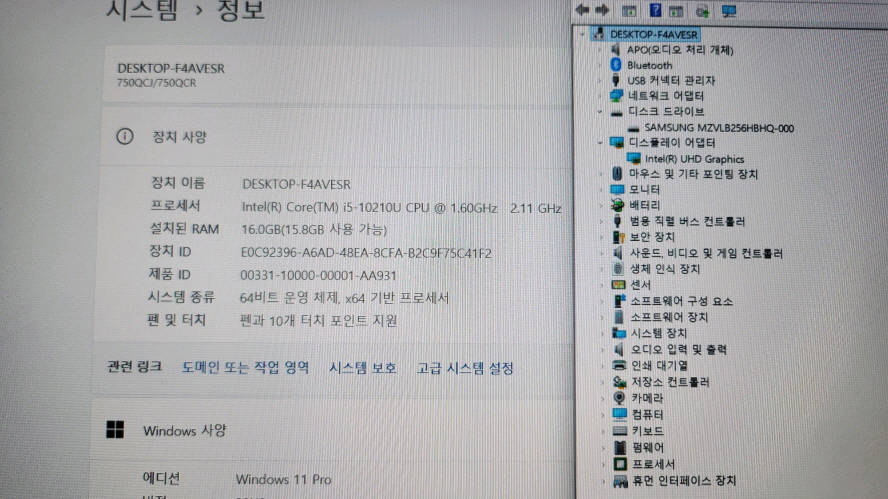Image resolution: width=888 pixels, height=499 pixels.
Task: Click the installed RAM value 16.0GB
Action: pyautogui.click(x=314, y=229)
